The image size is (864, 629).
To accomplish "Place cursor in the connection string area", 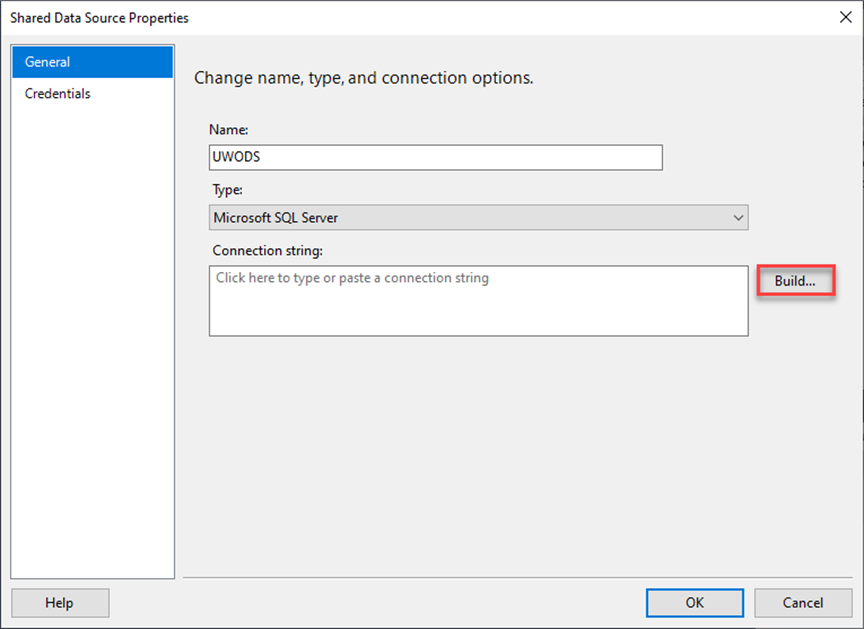I will click(477, 300).
